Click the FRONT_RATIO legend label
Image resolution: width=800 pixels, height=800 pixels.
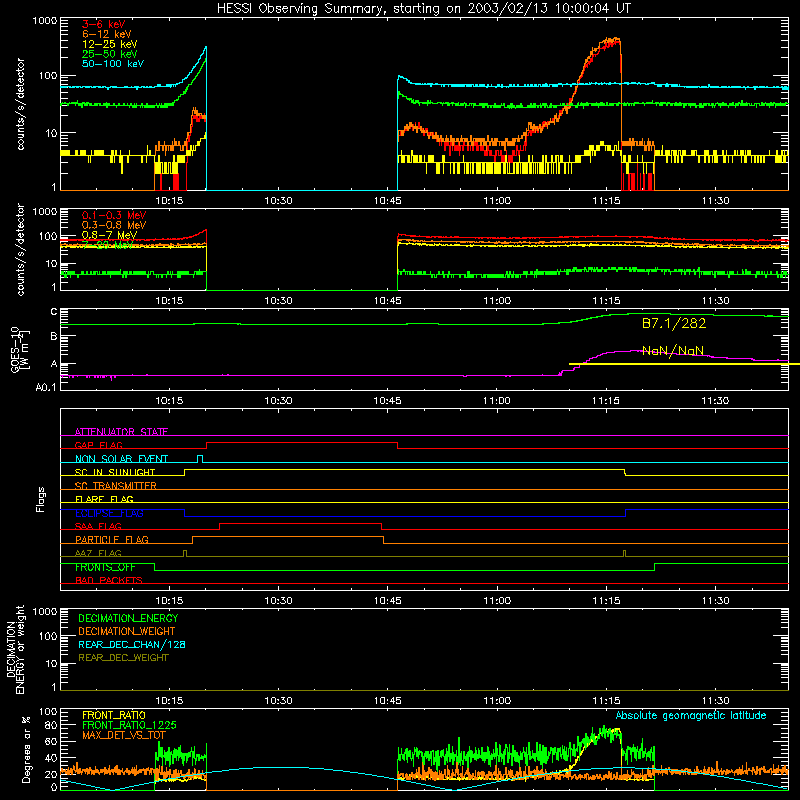coord(114,715)
